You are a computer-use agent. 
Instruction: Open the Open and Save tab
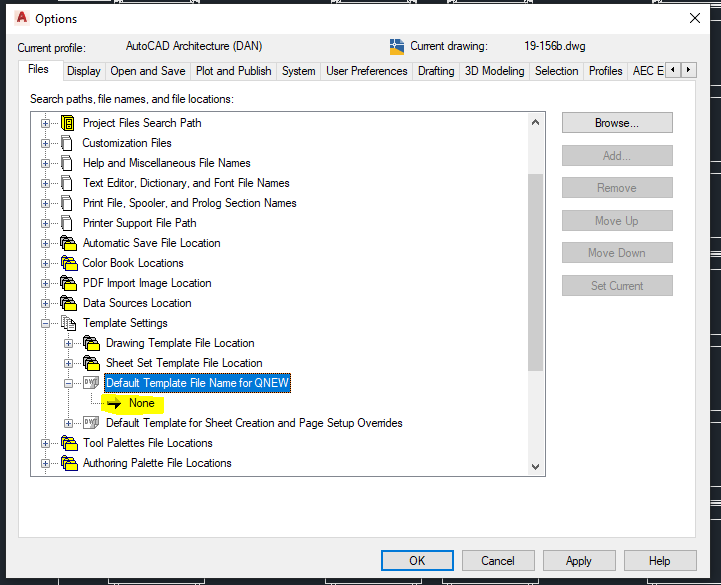point(148,71)
